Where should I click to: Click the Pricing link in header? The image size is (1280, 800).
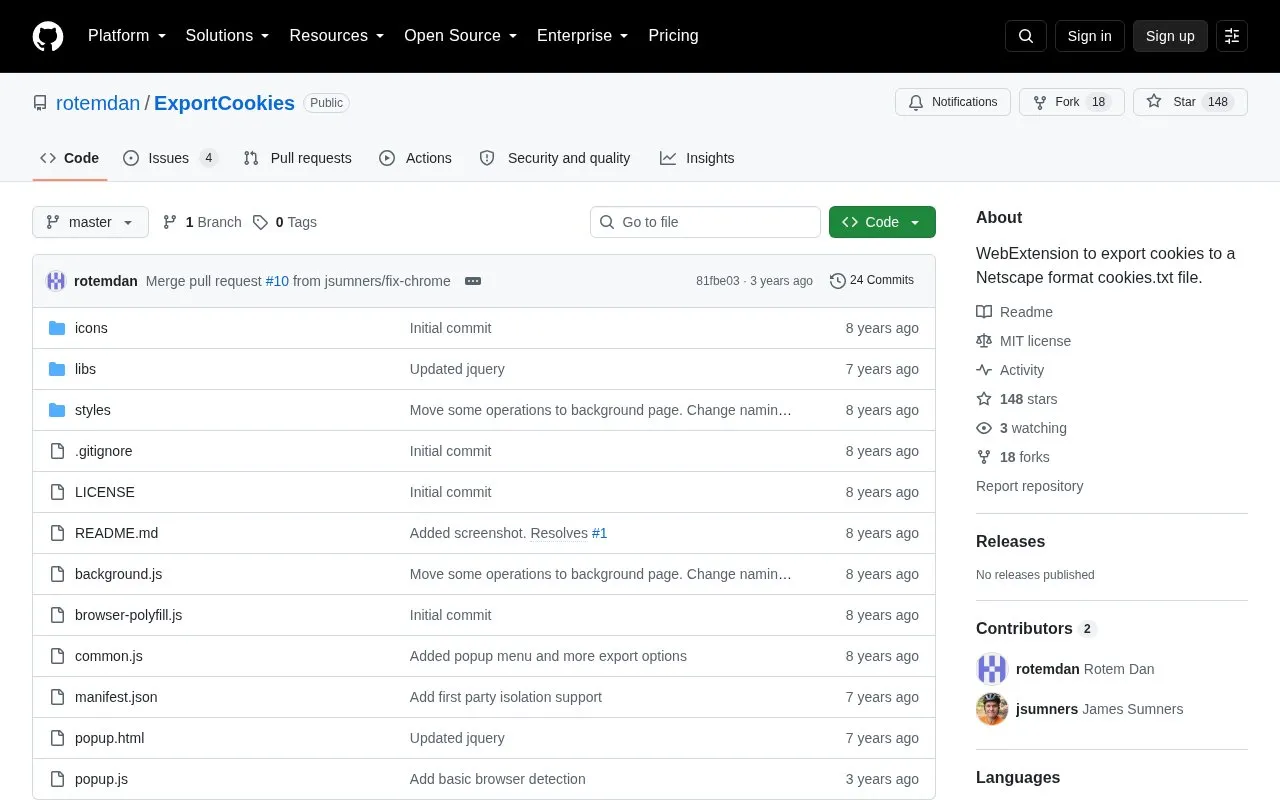[x=673, y=36]
